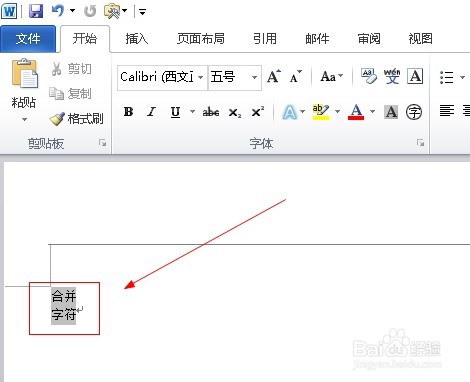Switch to the 开始 tab
The width and height of the screenshot is (470, 382).
[x=85, y=39]
